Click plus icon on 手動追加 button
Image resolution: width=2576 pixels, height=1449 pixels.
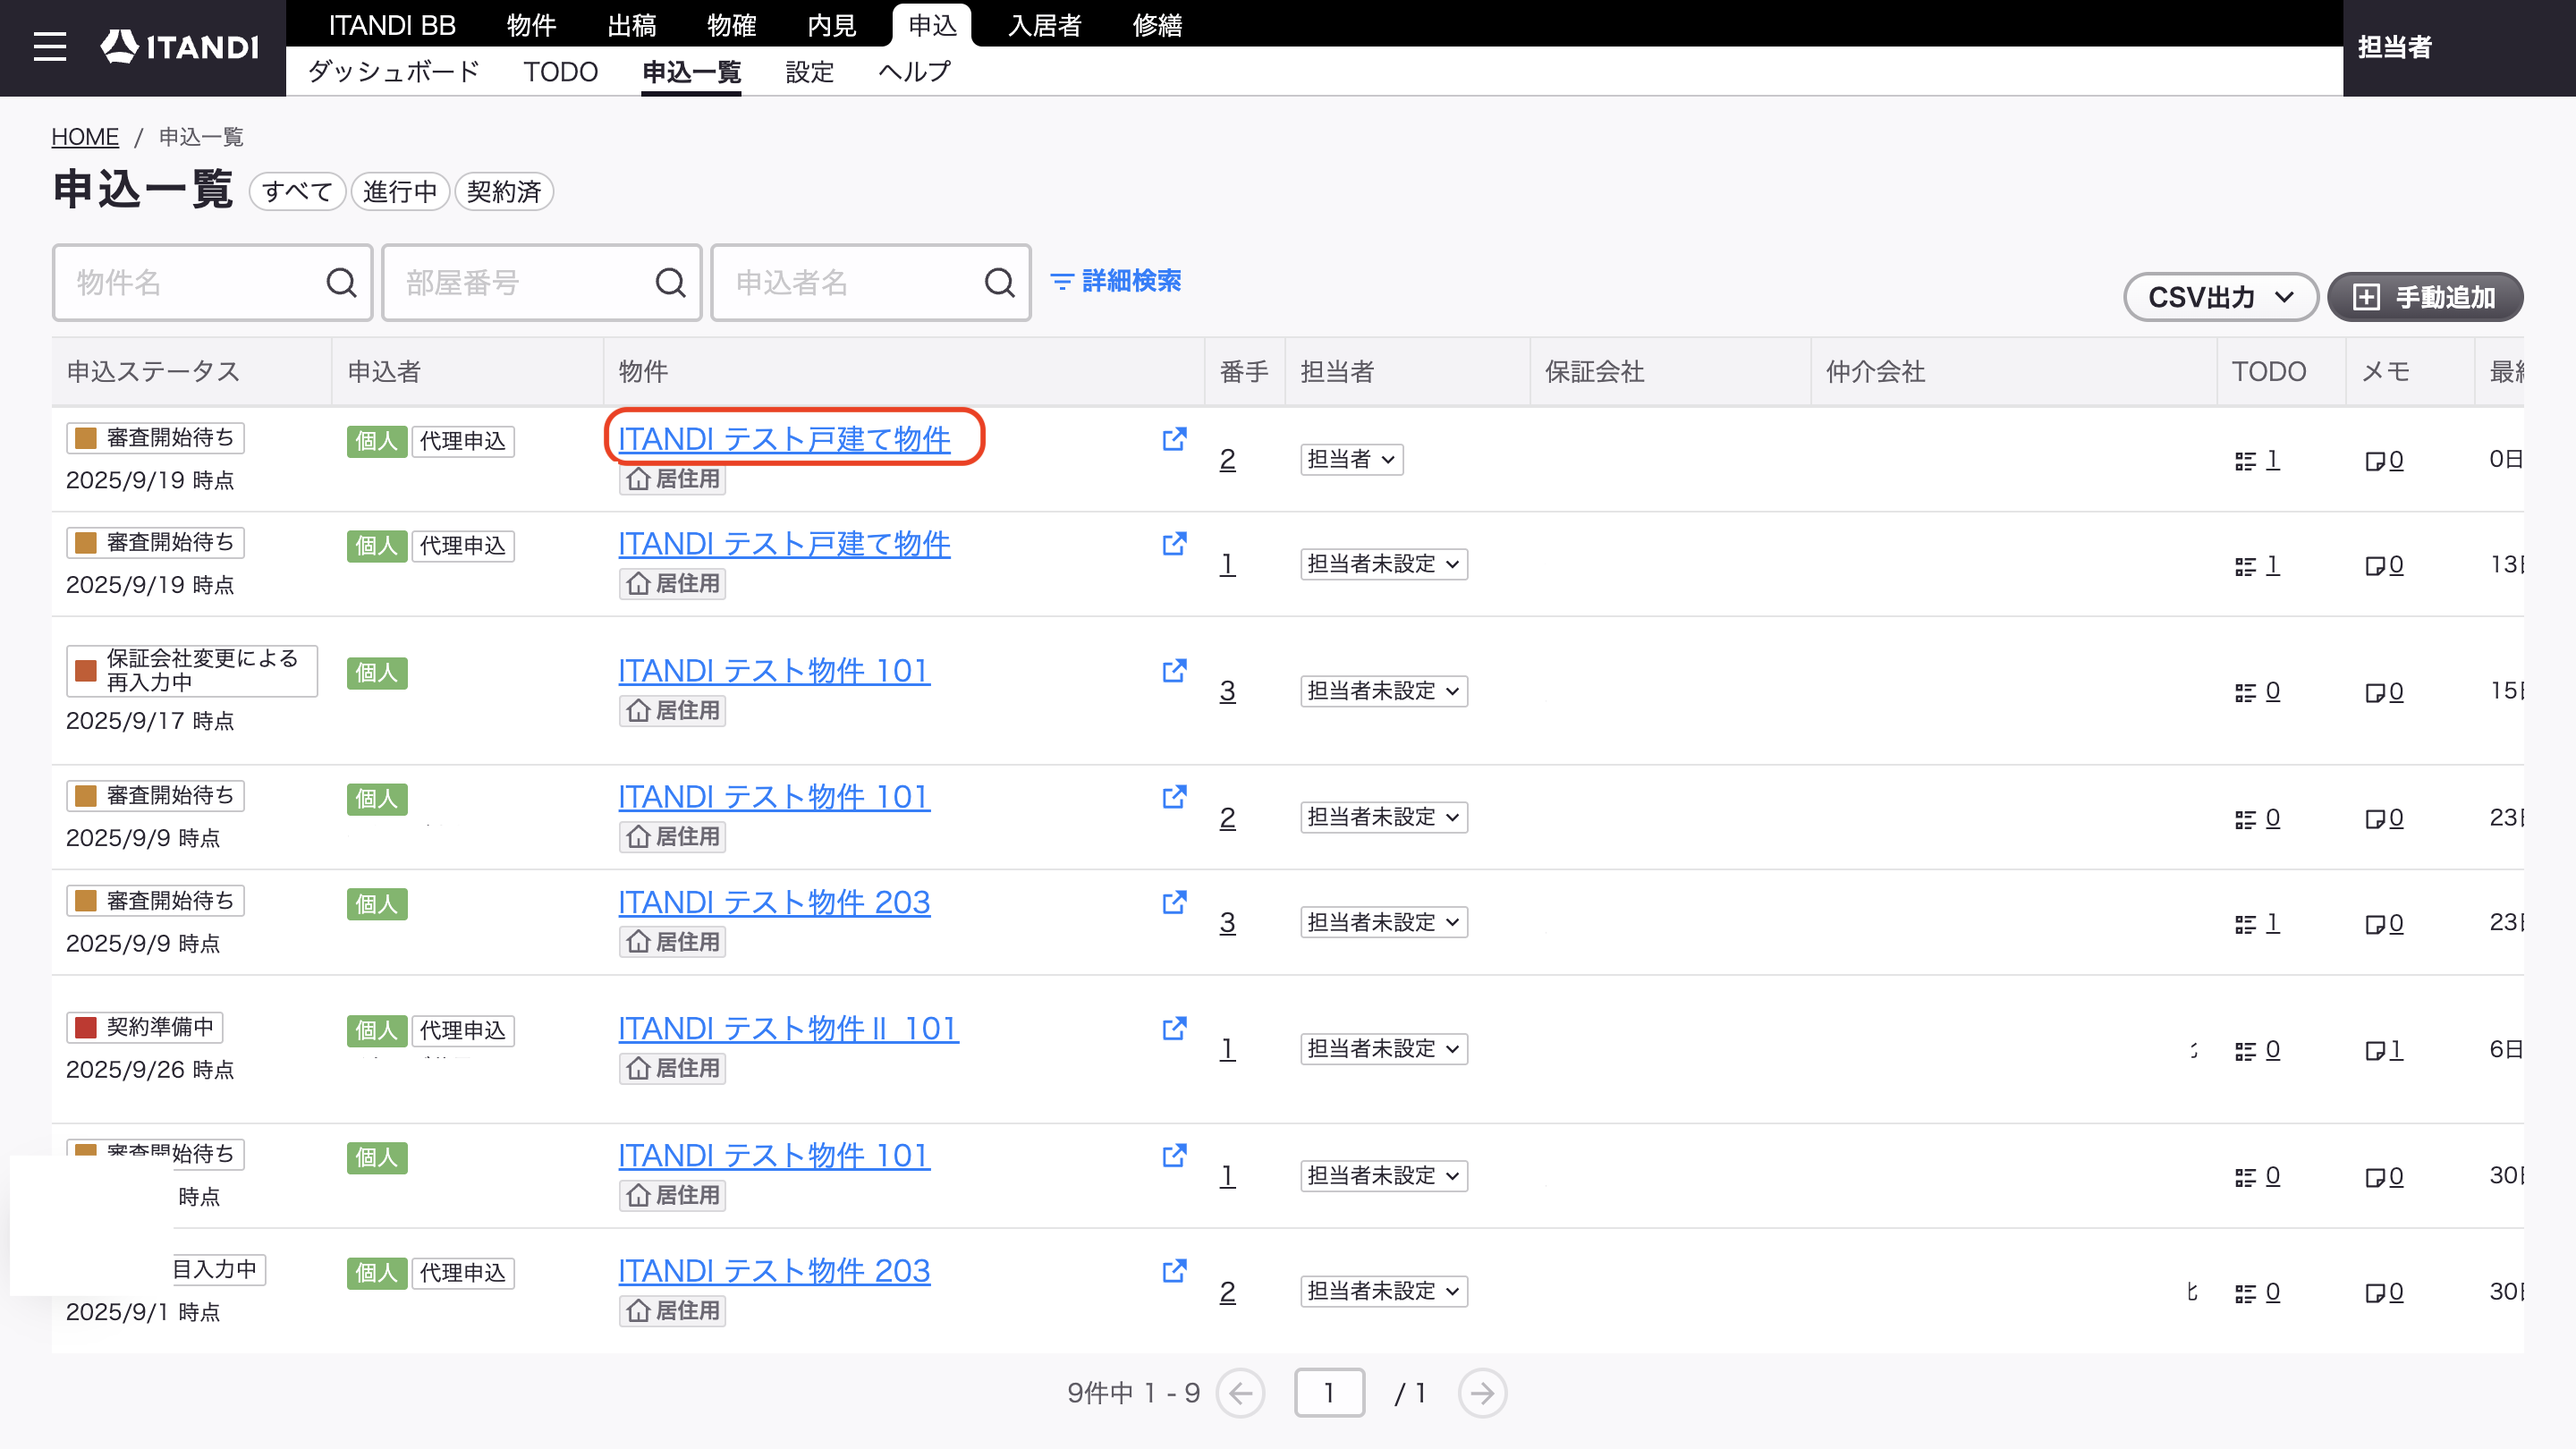pyautogui.click(x=2366, y=297)
